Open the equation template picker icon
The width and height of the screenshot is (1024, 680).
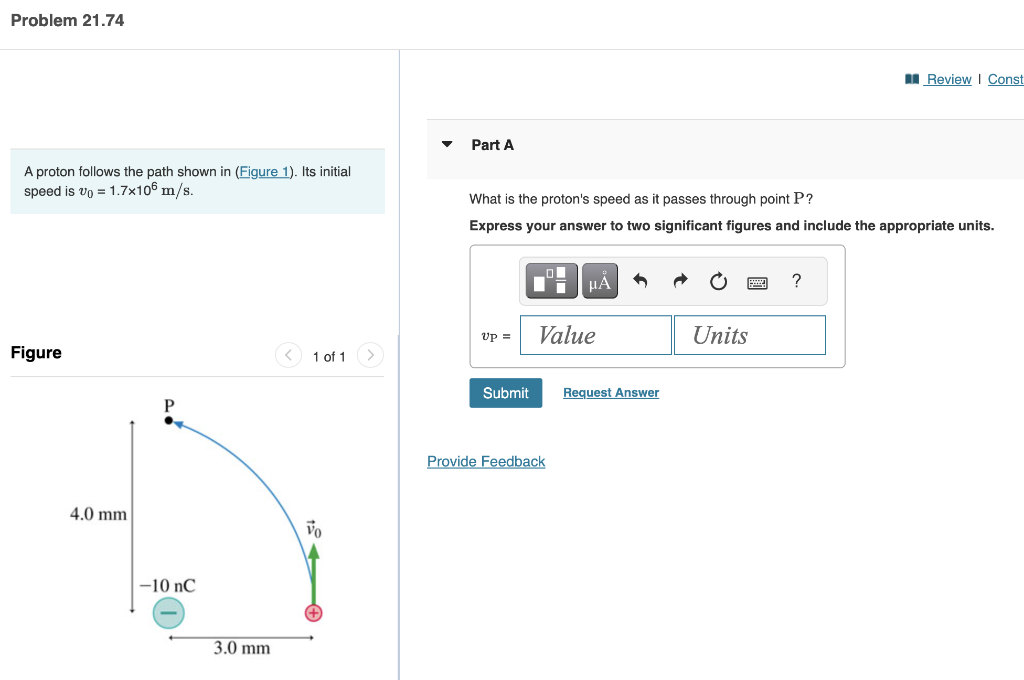(x=549, y=281)
